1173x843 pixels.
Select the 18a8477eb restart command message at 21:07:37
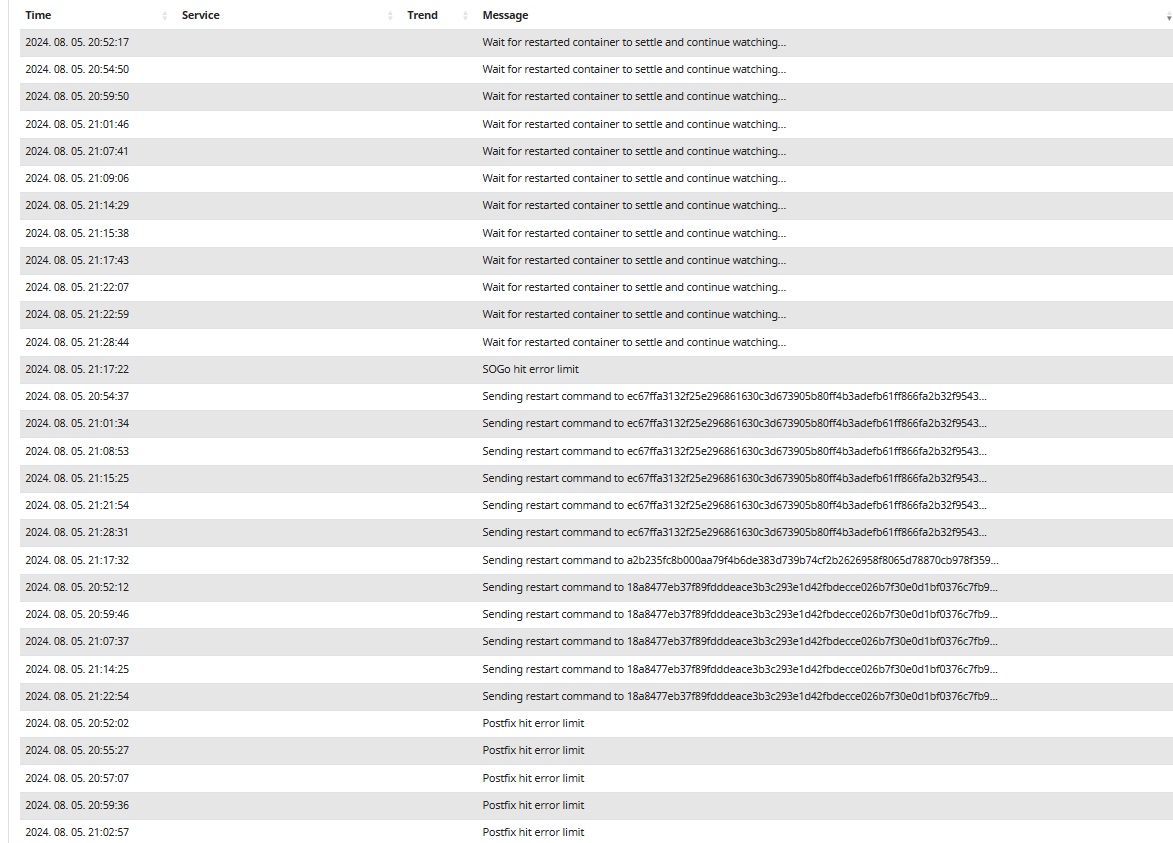[740, 641]
